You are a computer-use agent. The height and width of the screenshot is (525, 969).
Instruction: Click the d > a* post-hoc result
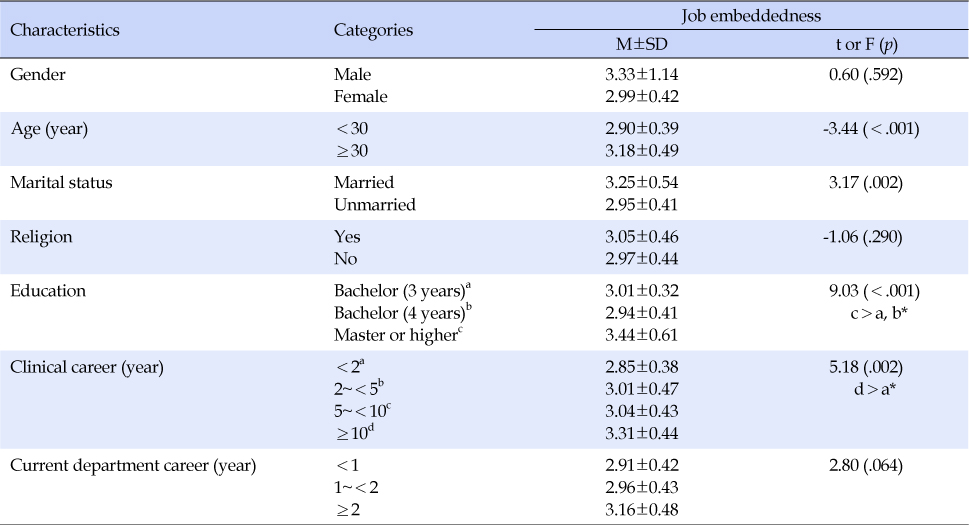point(868,388)
